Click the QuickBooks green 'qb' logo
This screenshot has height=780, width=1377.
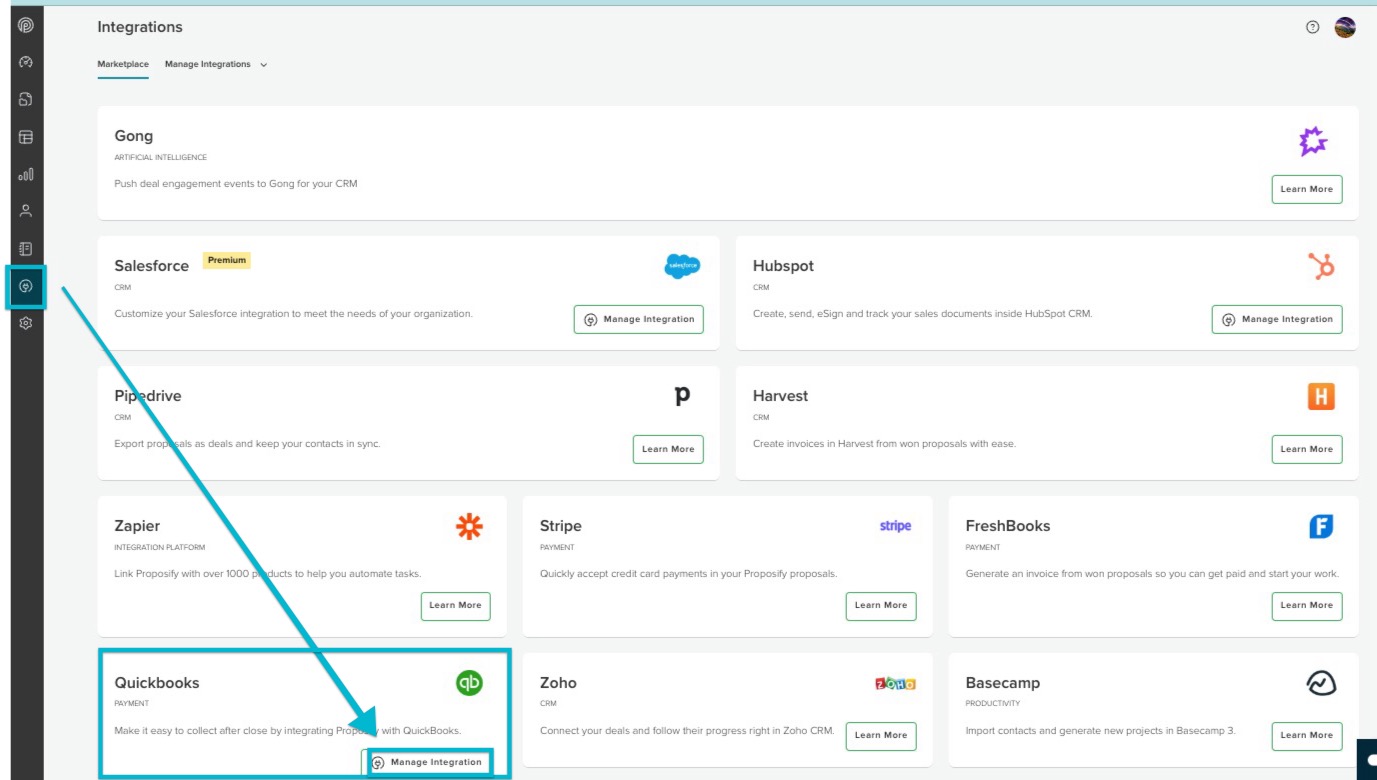point(469,683)
